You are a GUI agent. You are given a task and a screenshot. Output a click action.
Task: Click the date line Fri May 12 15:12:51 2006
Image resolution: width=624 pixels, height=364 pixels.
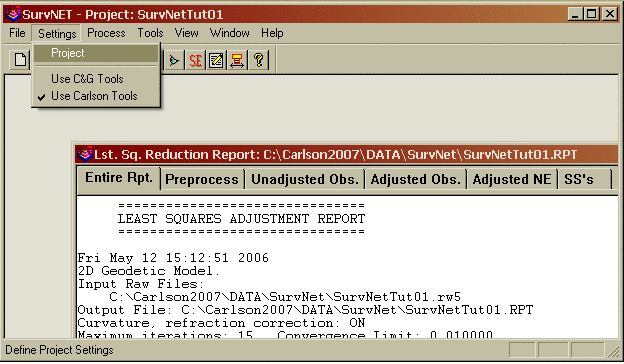[x=173, y=258]
